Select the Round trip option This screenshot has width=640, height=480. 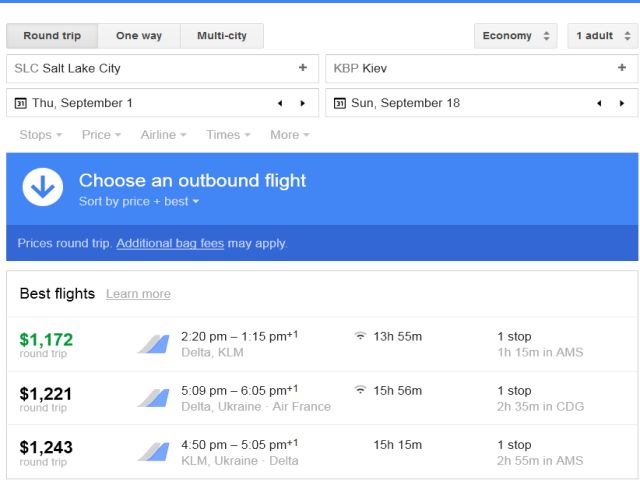(x=52, y=36)
